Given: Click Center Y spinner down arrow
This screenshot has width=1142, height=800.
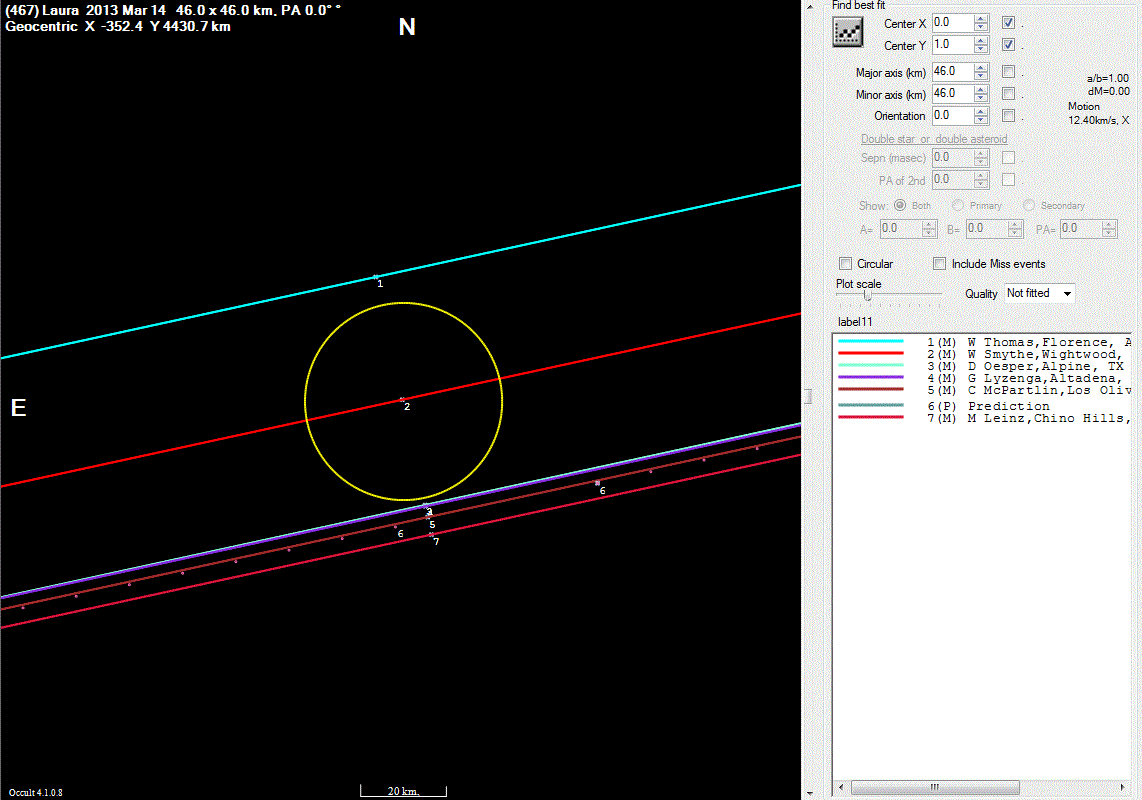Looking at the screenshot, I should point(981,49).
